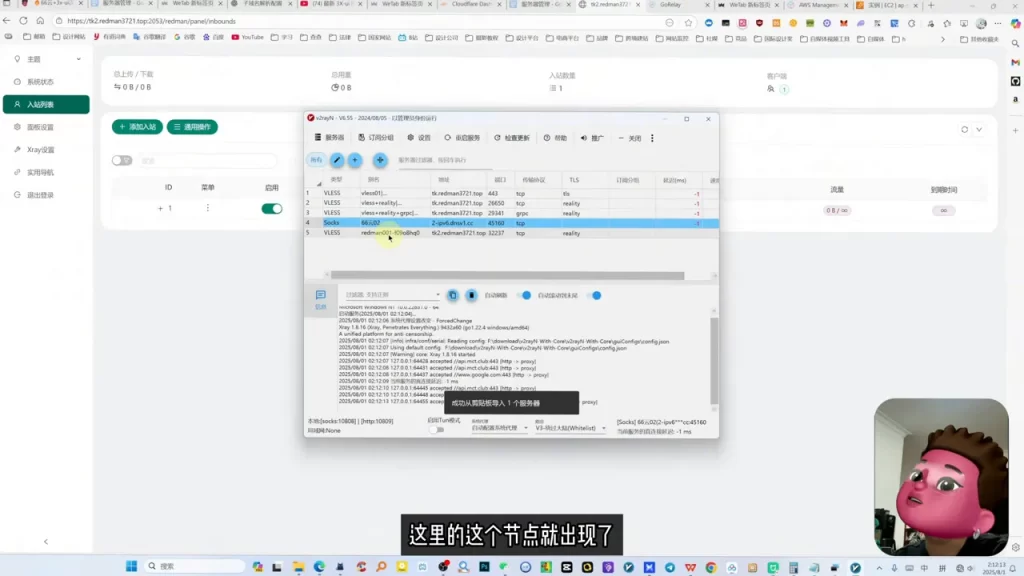Select the redman001 VLESS server row
Viewport: 1024px width, 576px height.
512,232
